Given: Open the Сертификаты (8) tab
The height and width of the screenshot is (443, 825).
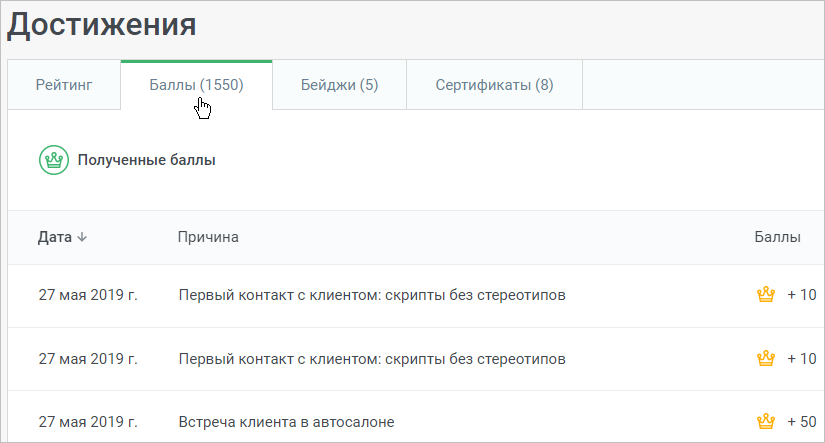Looking at the screenshot, I should (494, 85).
